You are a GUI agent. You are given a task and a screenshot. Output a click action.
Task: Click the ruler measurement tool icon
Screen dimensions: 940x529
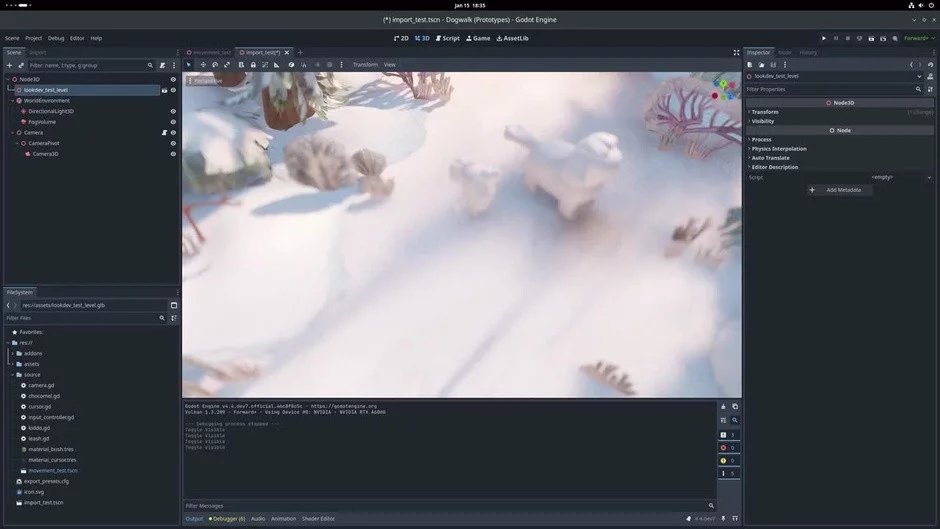tap(276, 65)
